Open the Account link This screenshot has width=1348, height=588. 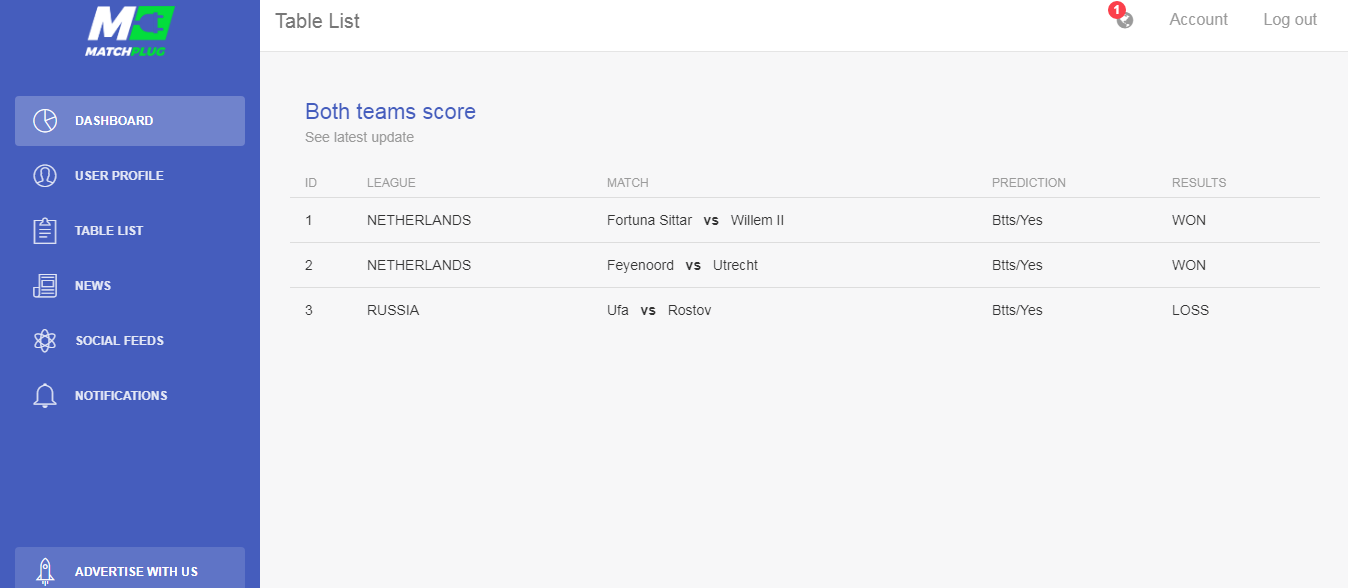(1198, 20)
